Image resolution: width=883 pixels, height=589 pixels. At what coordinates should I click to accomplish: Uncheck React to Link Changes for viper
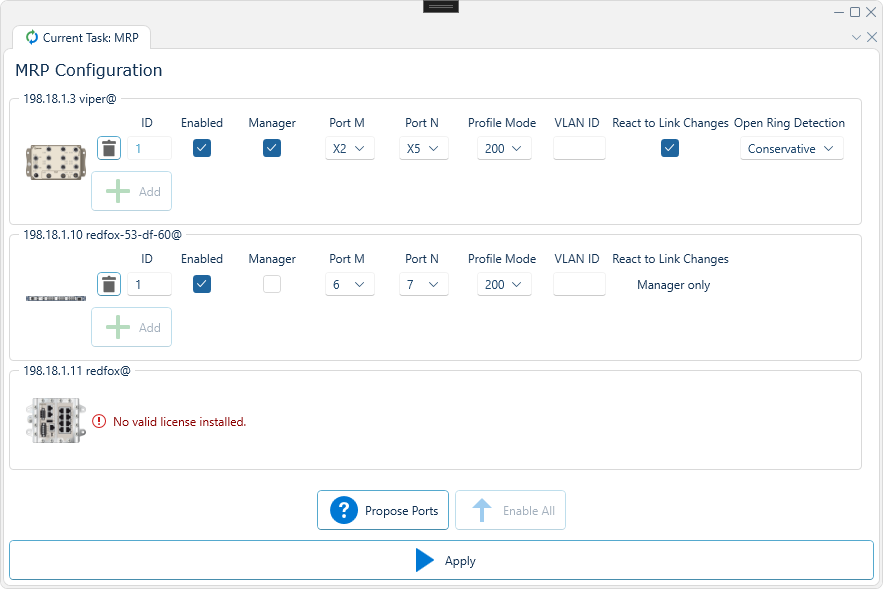click(669, 148)
